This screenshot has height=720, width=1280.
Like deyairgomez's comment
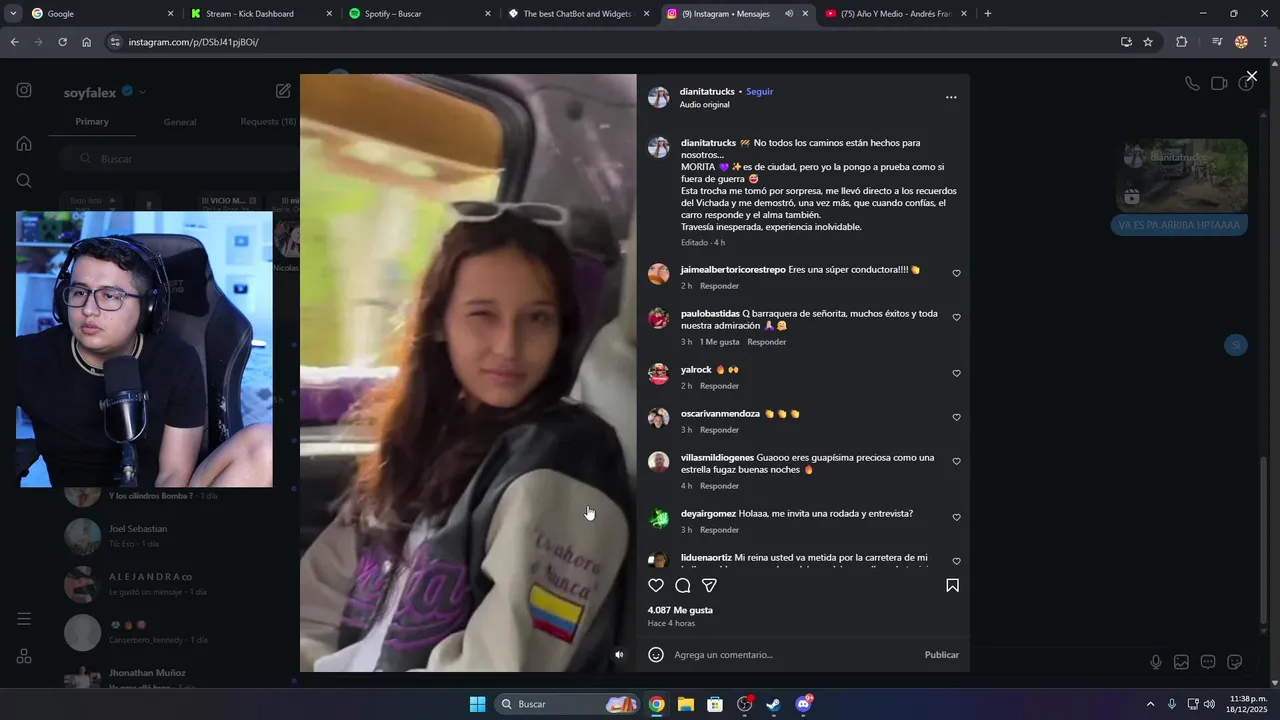[956, 517]
